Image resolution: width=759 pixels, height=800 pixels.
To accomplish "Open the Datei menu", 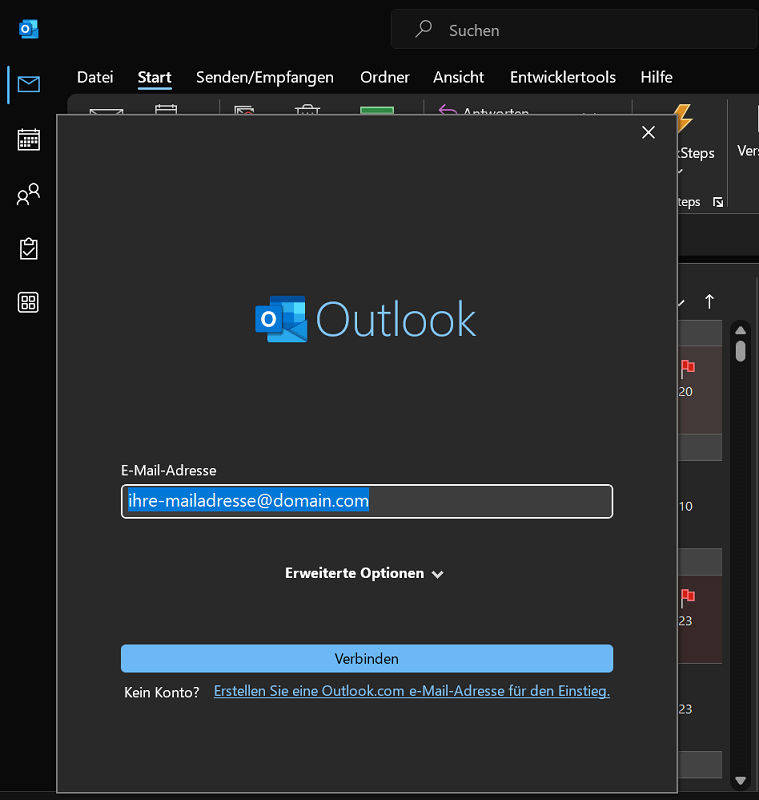I will (95, 77).
